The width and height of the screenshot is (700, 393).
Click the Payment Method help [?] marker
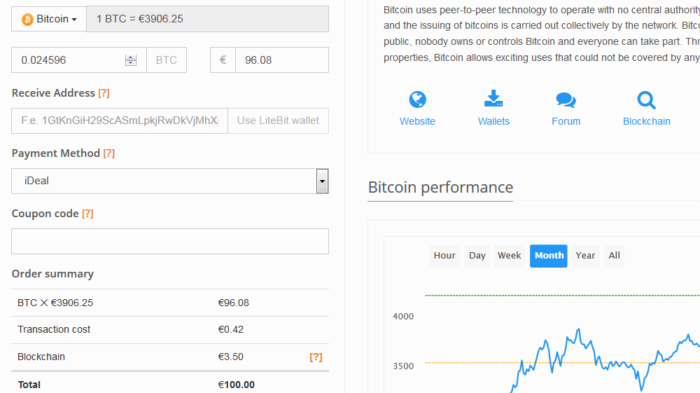point(109,153)
